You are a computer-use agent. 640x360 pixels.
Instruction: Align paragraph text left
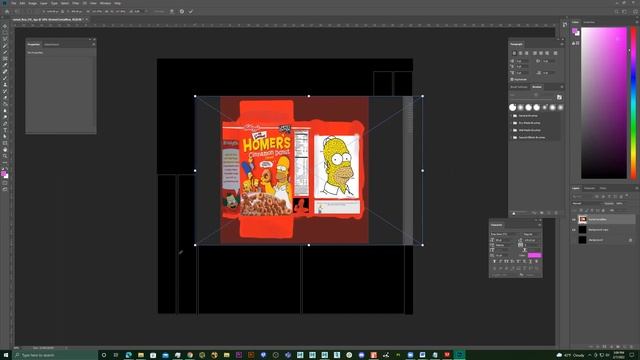point(514,53)
